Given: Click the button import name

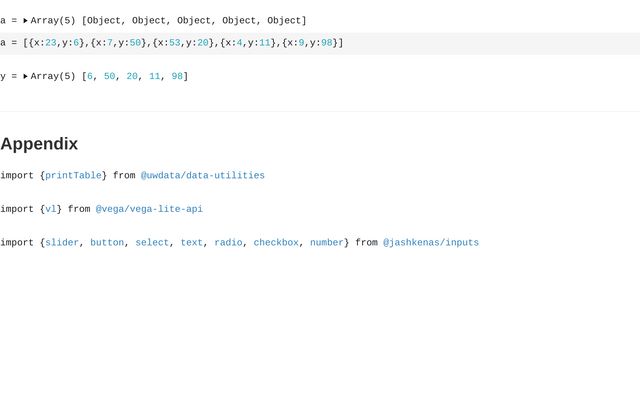Looking at the screenshot, I should point(107,243).
